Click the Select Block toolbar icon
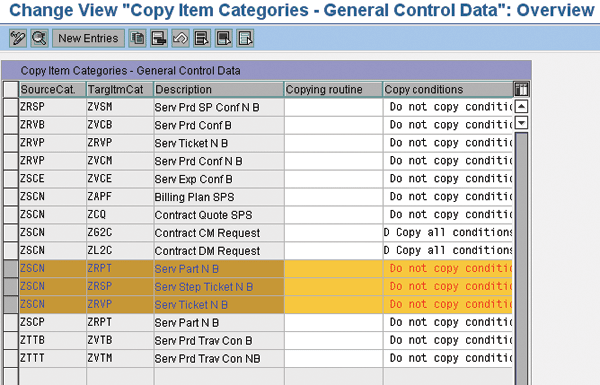600x385 pixels. [224, 38]
